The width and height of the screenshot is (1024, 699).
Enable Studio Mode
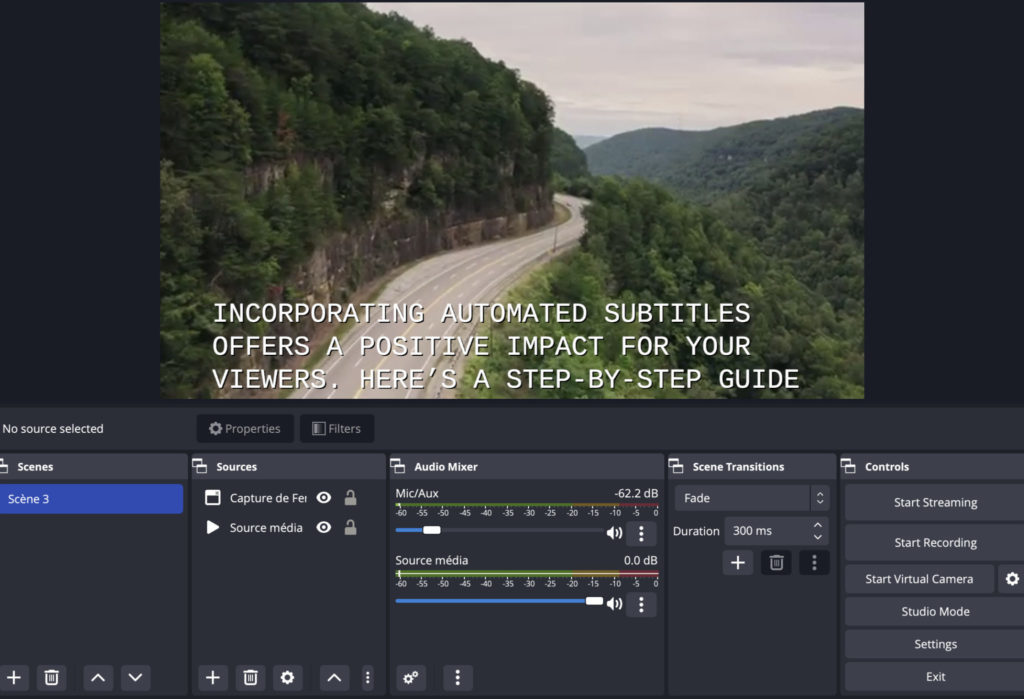(934, 611)
